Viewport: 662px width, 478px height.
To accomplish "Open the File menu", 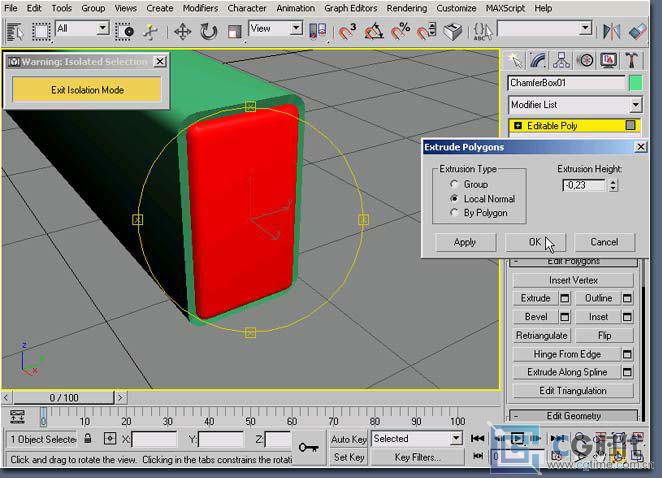I will pos(11,8).
